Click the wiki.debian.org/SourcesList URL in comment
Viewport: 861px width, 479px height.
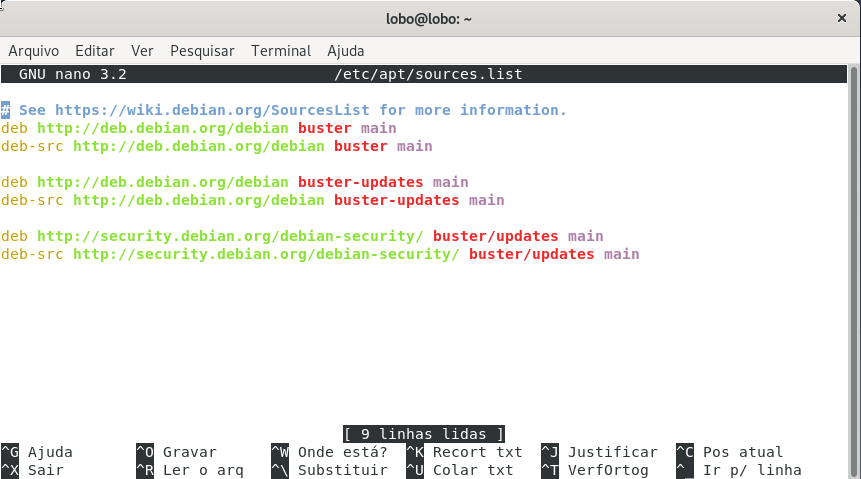coord(212,110)
